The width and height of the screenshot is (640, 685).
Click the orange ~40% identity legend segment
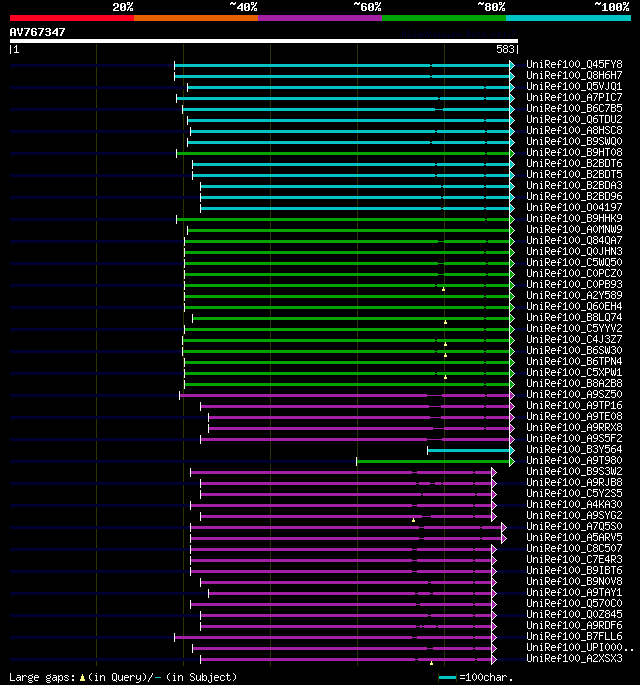(196, 18)
